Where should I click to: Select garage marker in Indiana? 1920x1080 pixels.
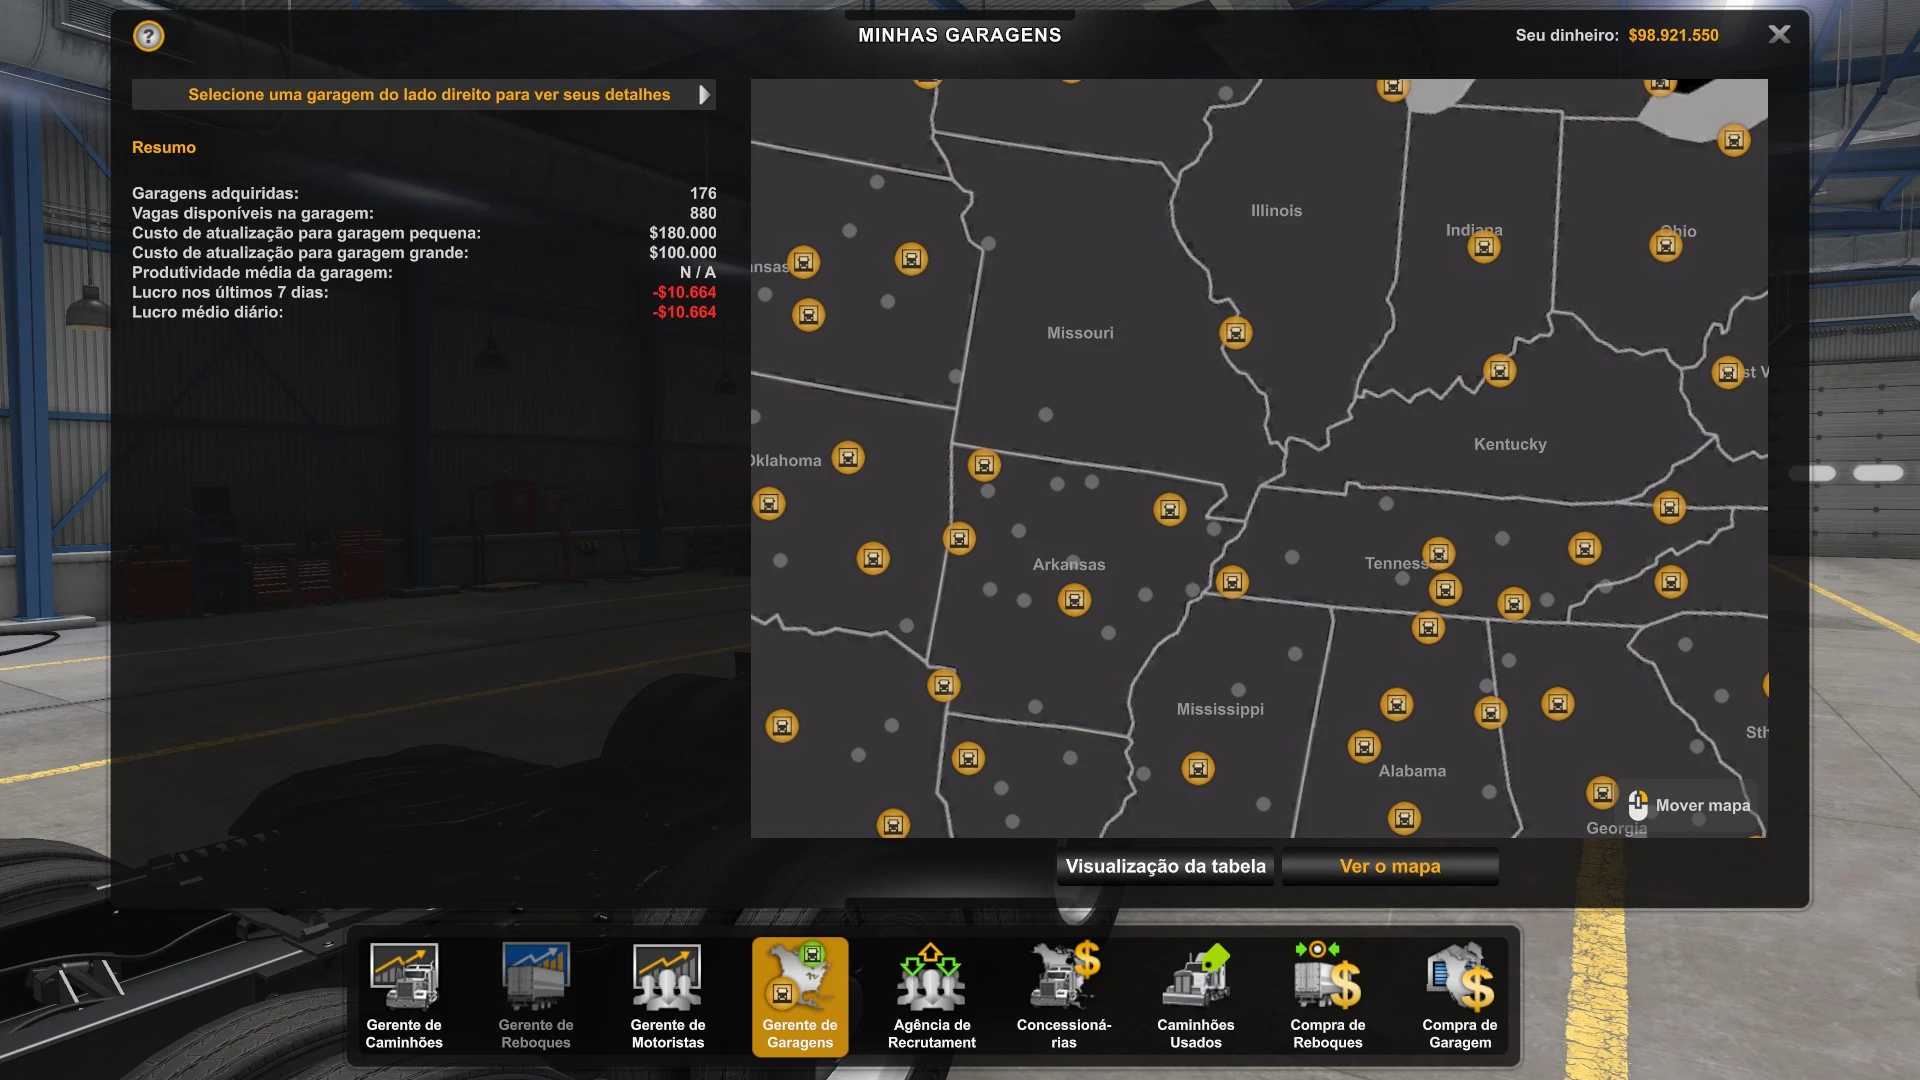click(x=1484, y=247)
